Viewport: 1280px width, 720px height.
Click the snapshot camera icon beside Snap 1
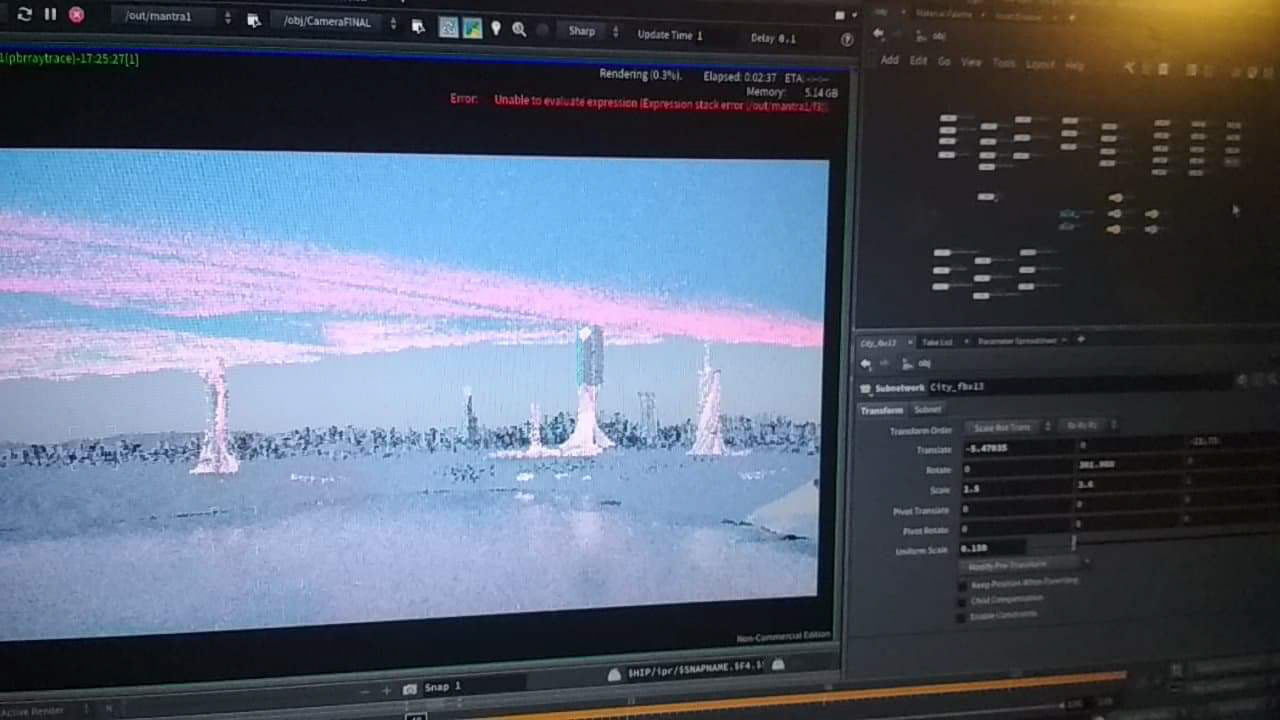(410, 689)
